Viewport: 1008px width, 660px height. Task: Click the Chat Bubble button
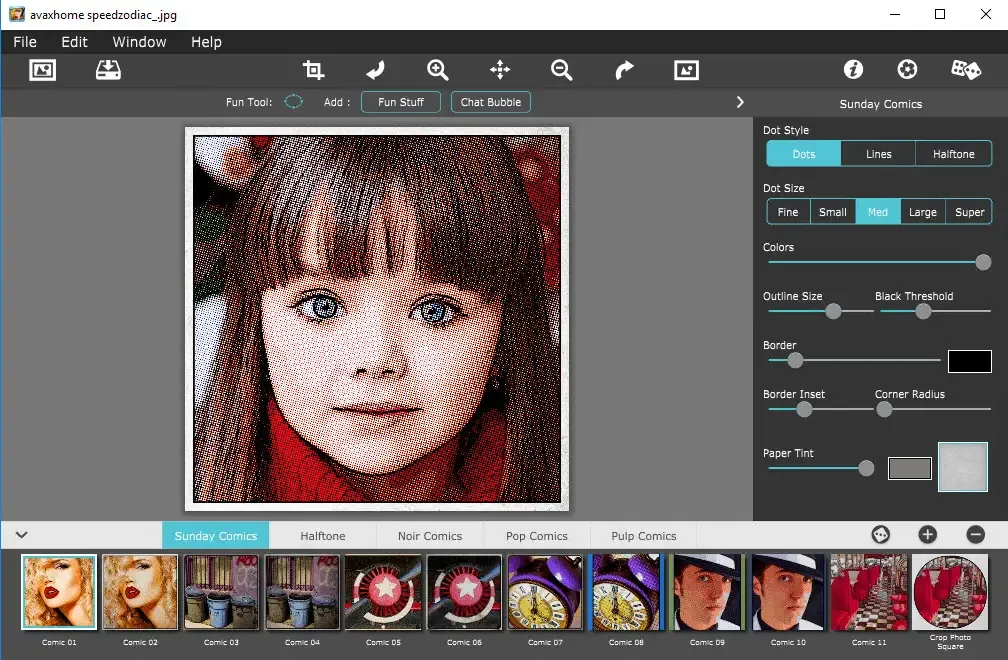click(x=490, y=102)
